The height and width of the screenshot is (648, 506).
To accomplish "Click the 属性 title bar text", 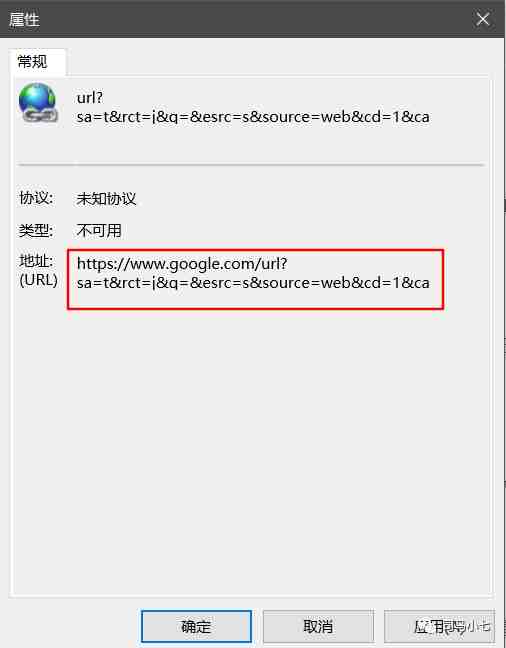I will pos(24,19).
